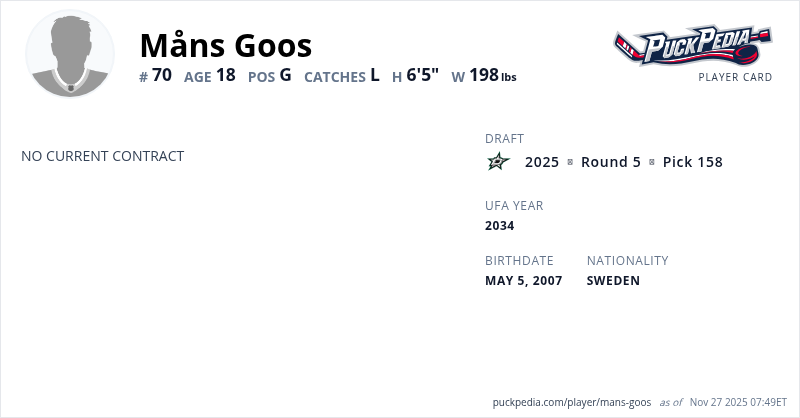The width and height of the screenshot is (800, 418).
Task: Click the nationality value Sweden
Action: 613,280
